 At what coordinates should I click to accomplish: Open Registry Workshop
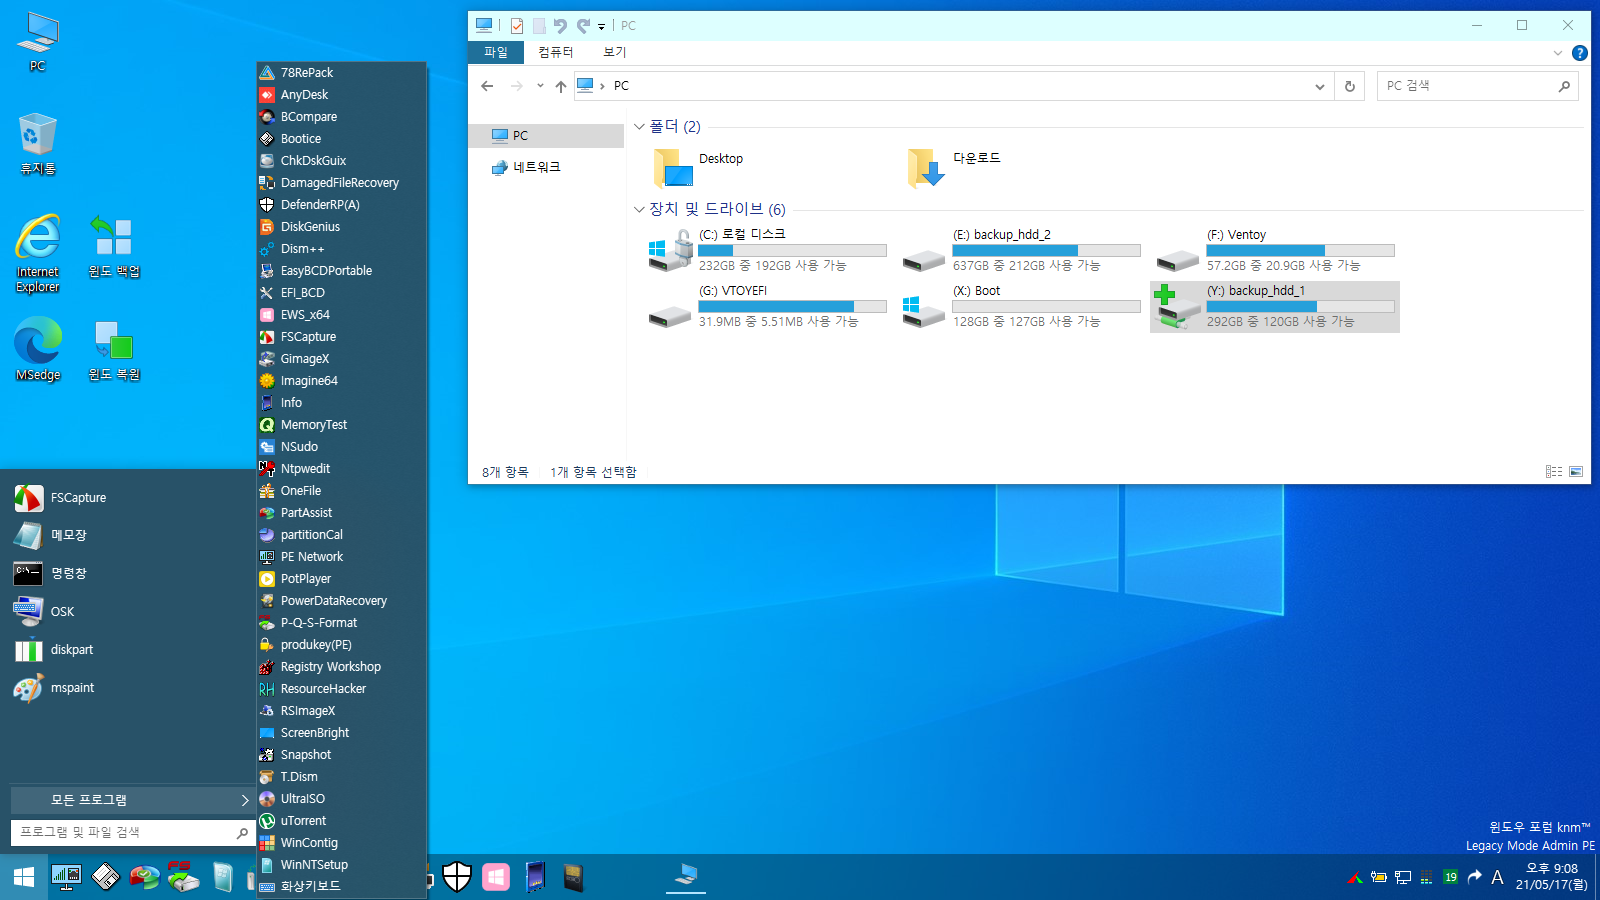point(341,667)
